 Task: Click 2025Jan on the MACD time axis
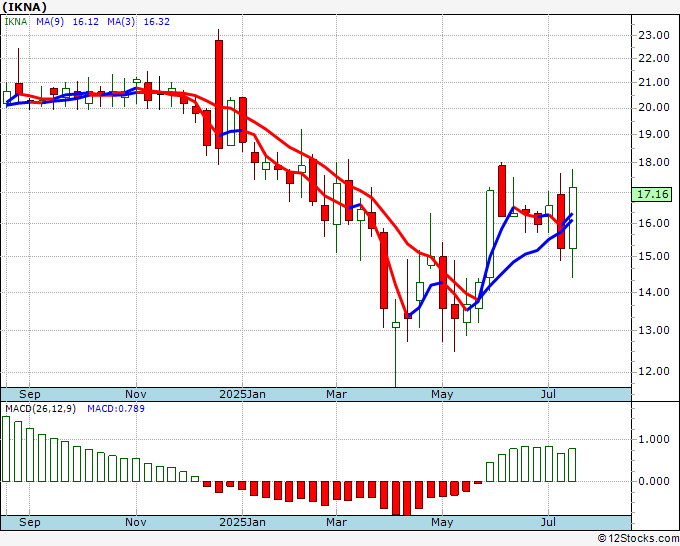click(242, 522)
